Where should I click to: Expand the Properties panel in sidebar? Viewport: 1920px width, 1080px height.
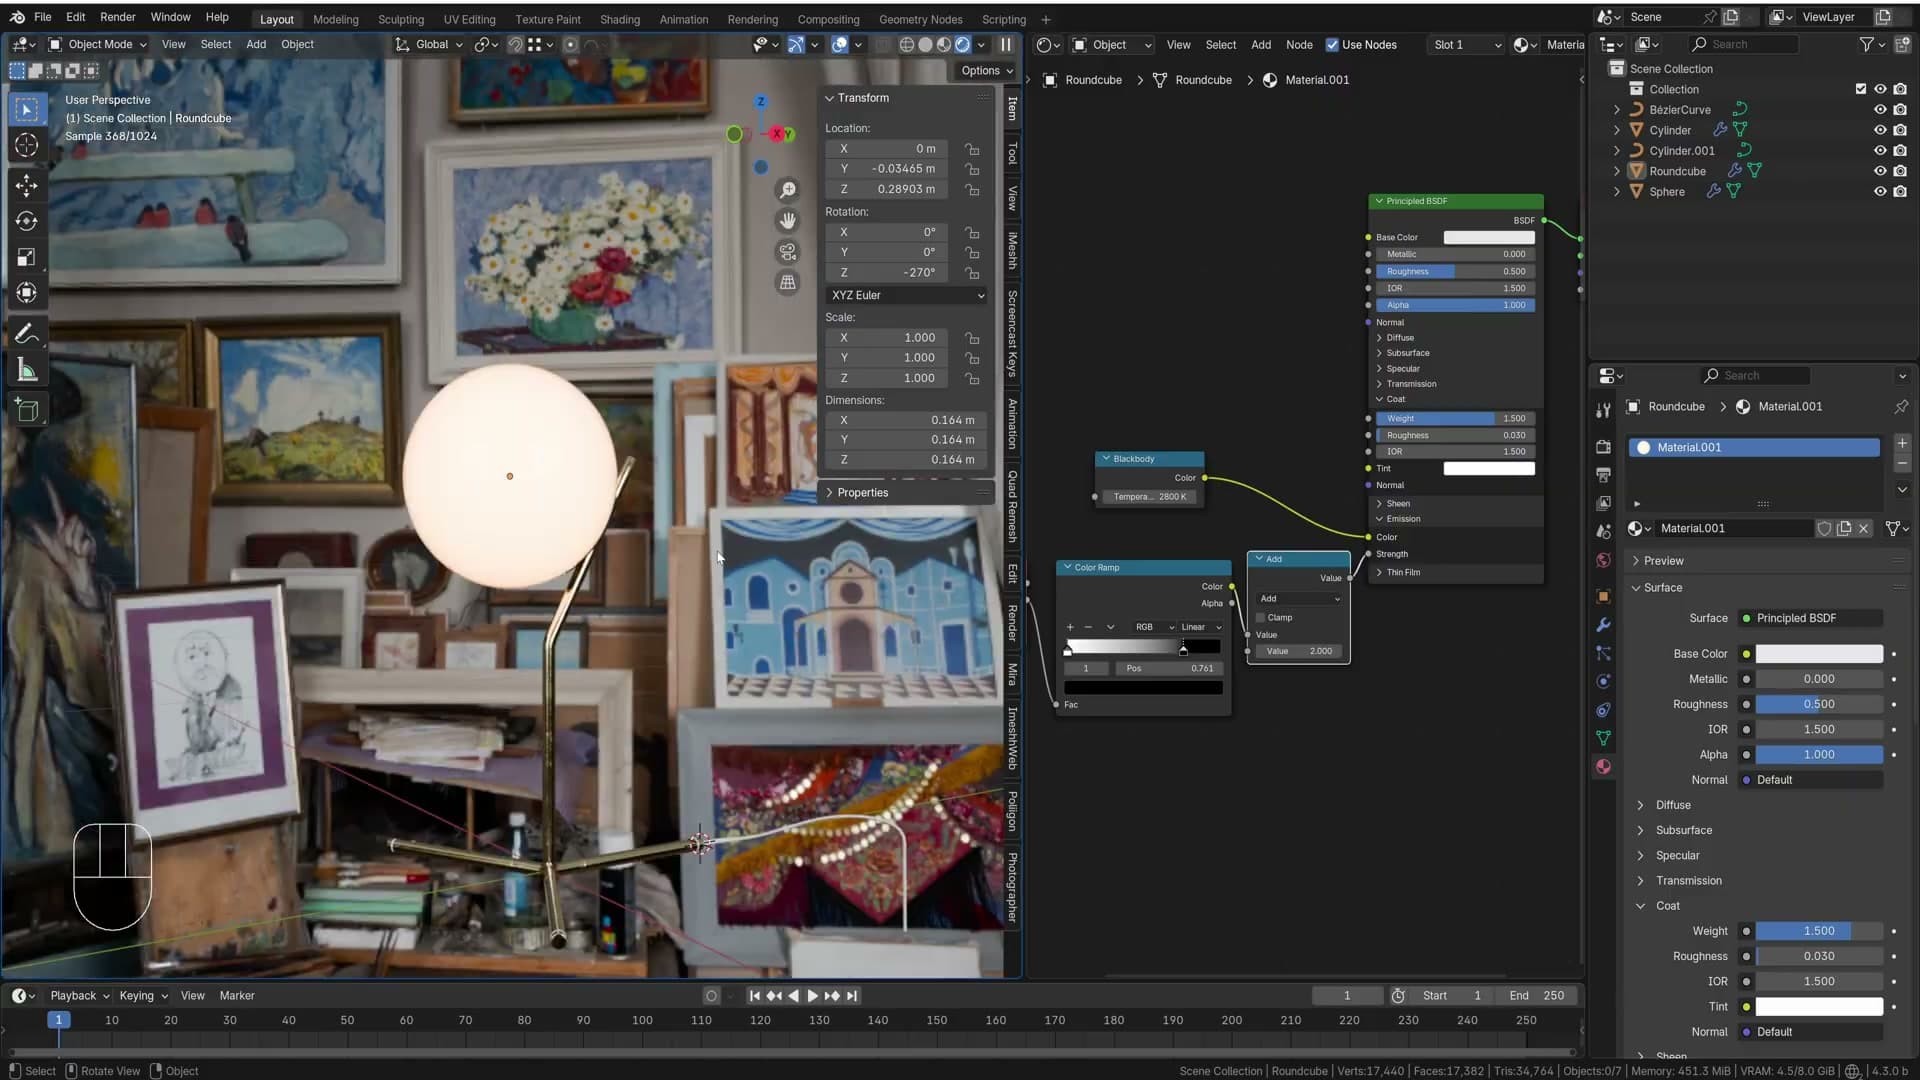tap(861, 493)
